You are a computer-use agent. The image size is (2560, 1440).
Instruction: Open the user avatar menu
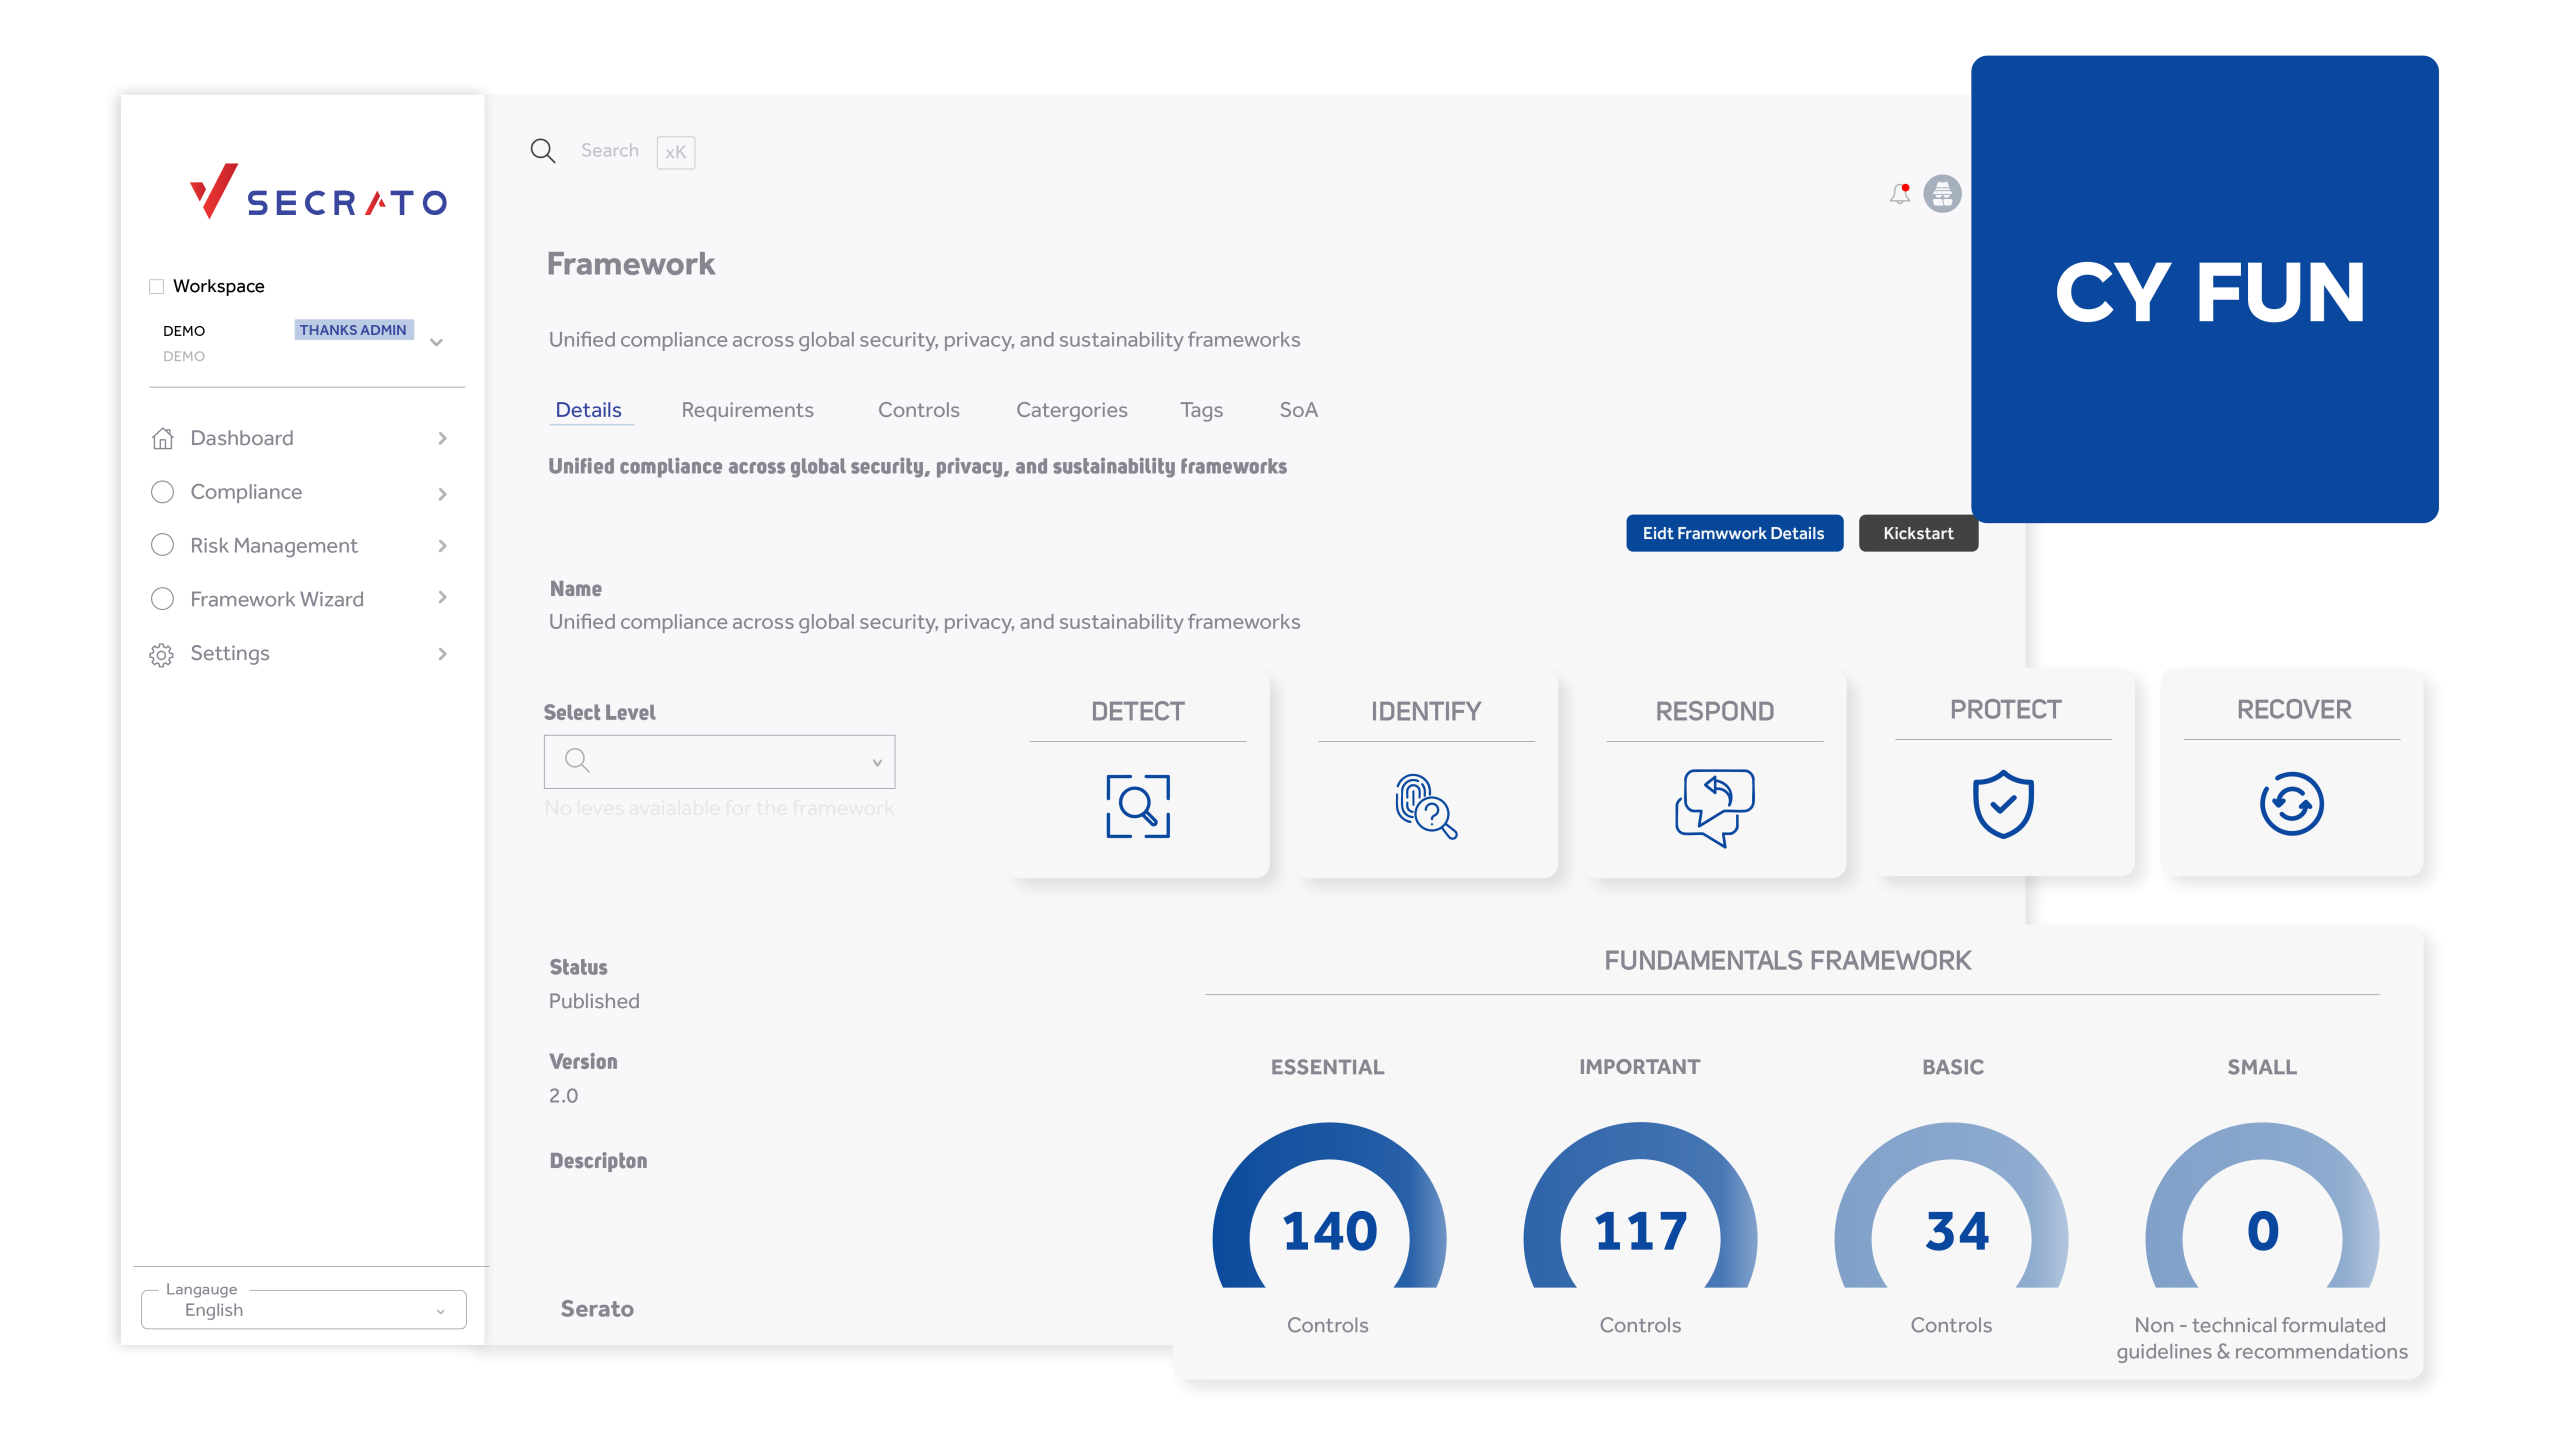point(1942,194)
